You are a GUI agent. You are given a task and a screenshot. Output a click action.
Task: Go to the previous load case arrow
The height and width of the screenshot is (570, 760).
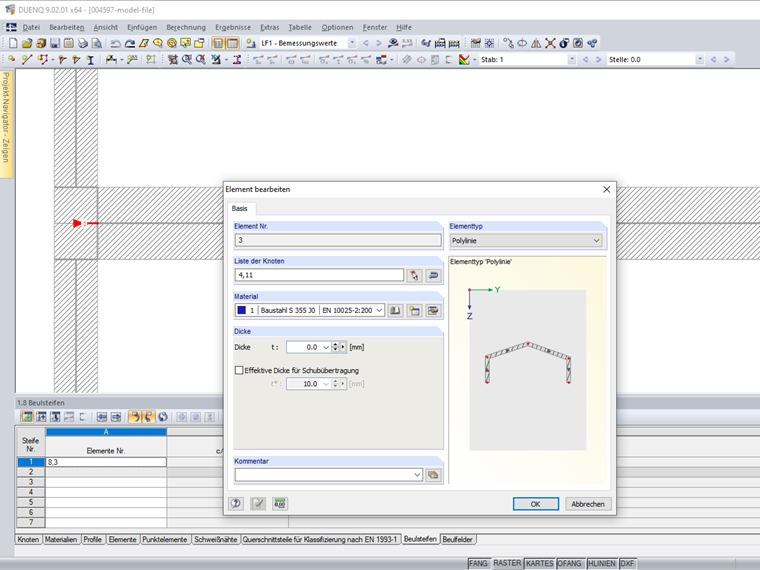[366, 43]
